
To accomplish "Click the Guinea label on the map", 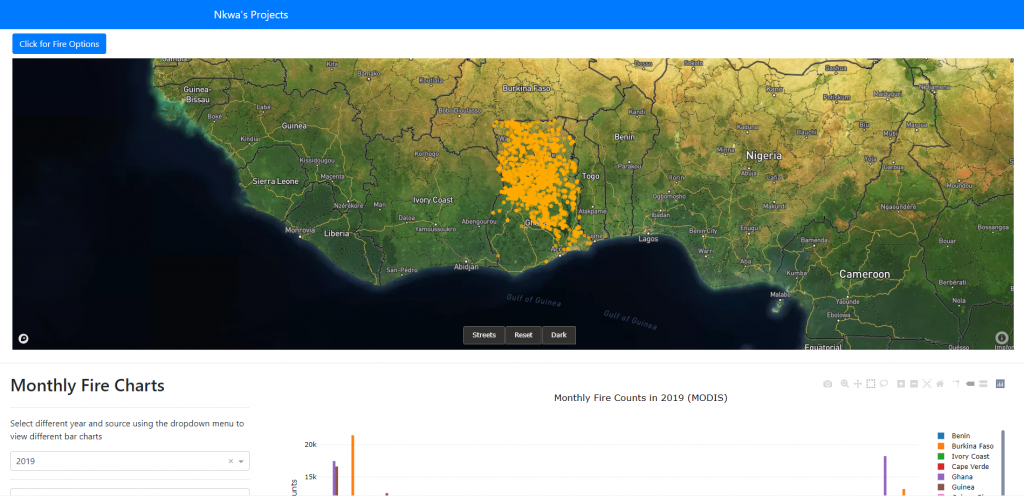I will (293, 126).
